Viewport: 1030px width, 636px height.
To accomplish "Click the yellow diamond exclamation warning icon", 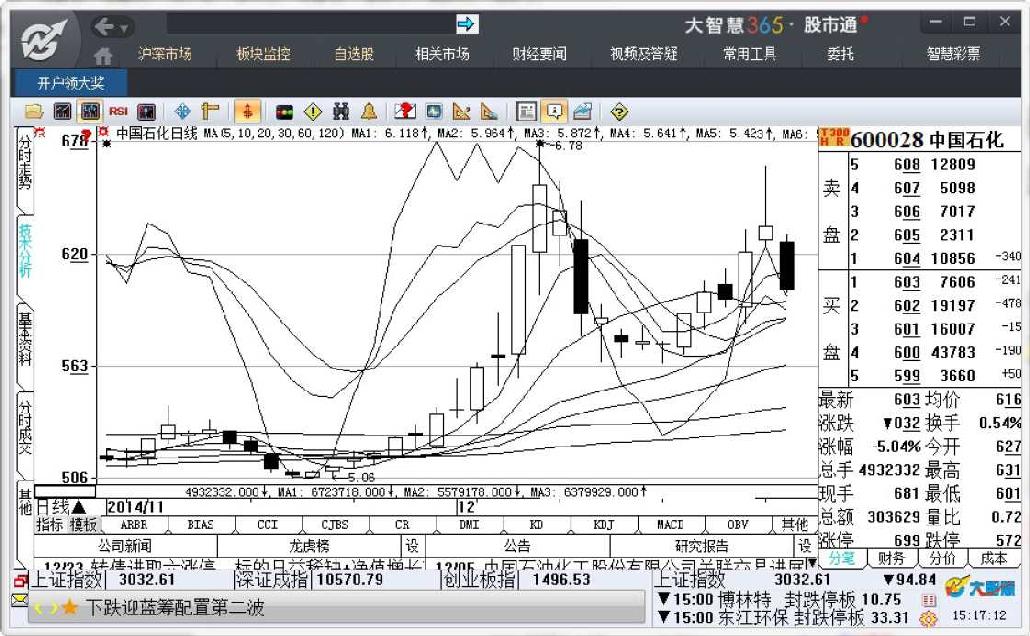I will click(x=313, y=112).
